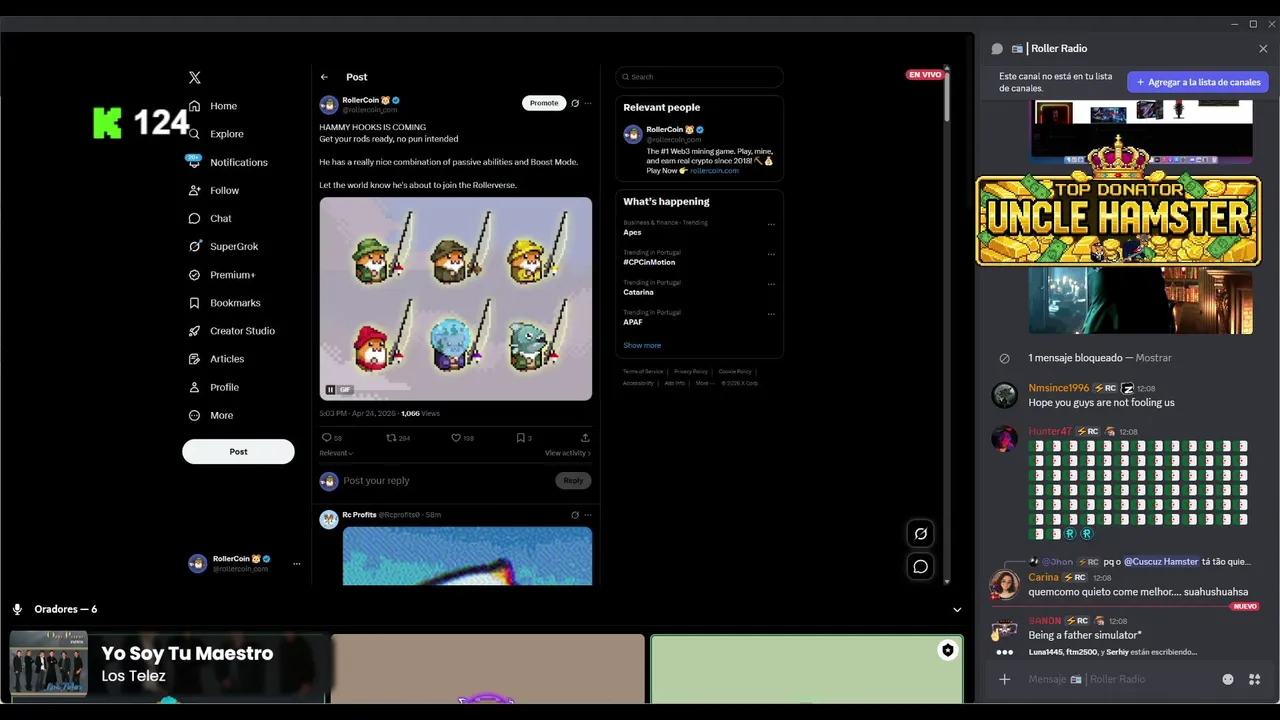Bookmark the post via bookmark icon

523,438
